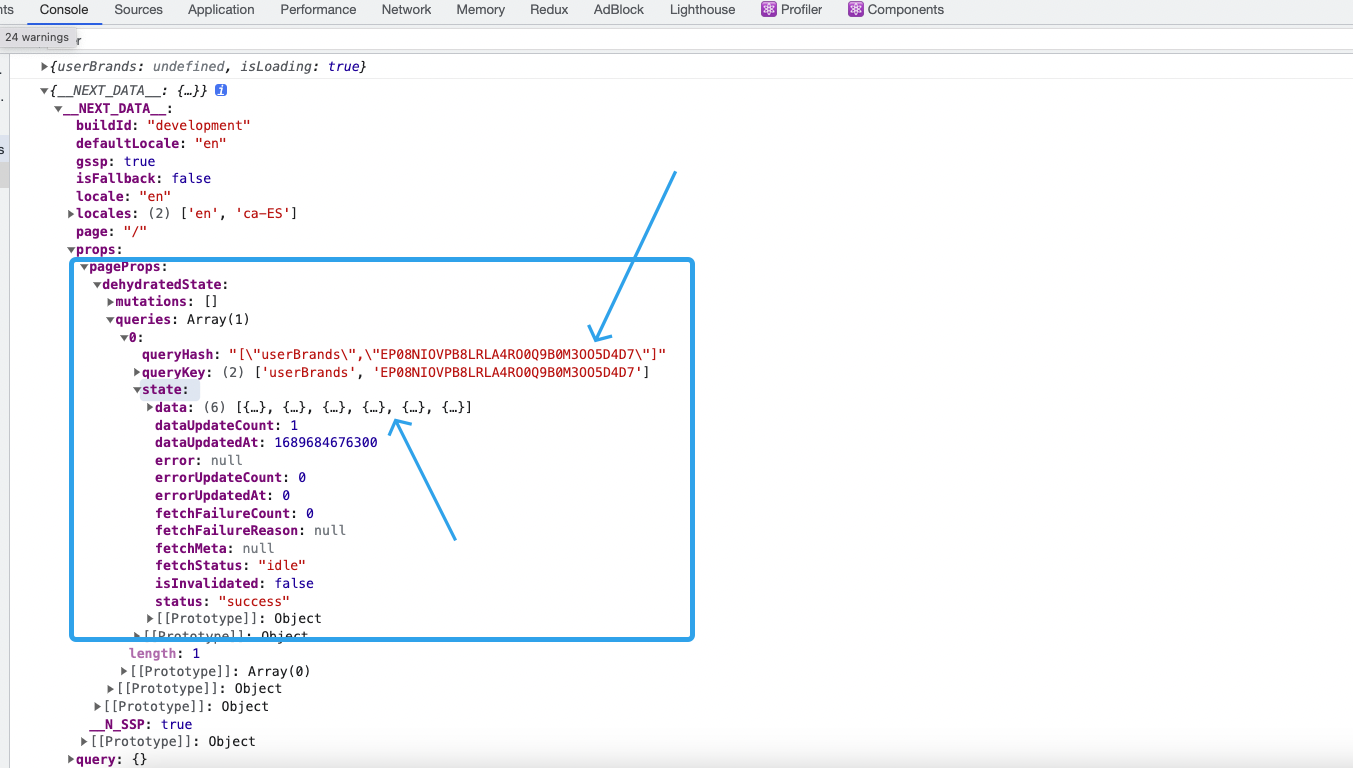This screenshot has width=1353, height=768.
Task: Click the defaultLocale "en" line
Action: click(151, 143)
